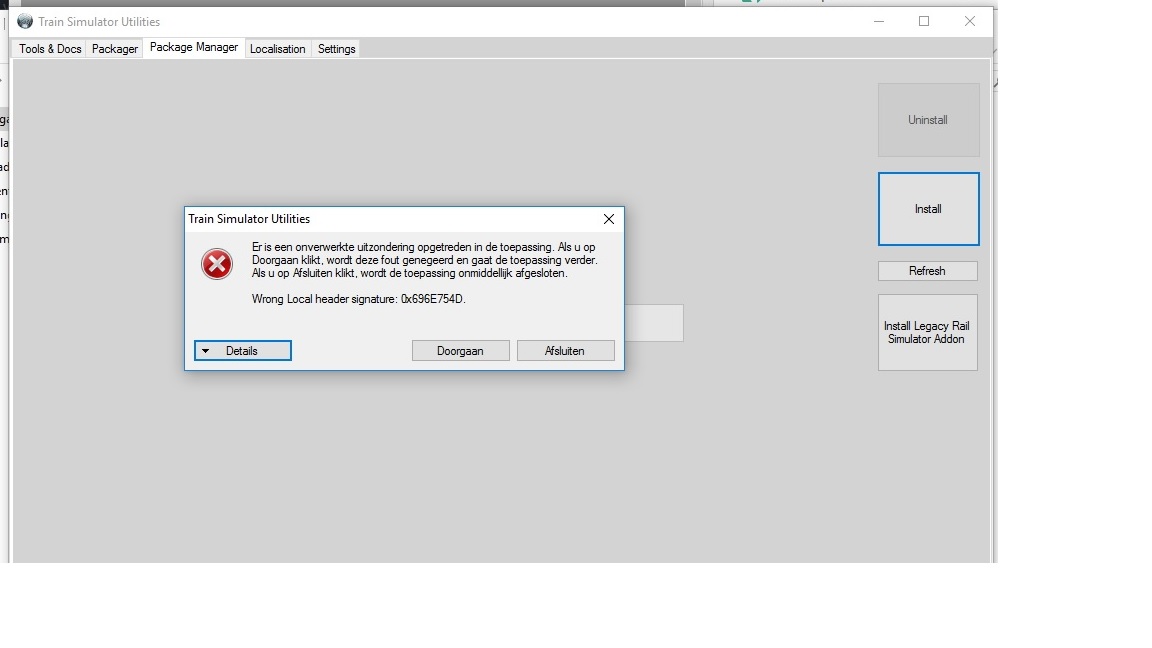Image resolution: width=1152 pixels, height=648 pixels.
Task: Click the Train Simulator Utilities app icon
Action: [25, 21]
